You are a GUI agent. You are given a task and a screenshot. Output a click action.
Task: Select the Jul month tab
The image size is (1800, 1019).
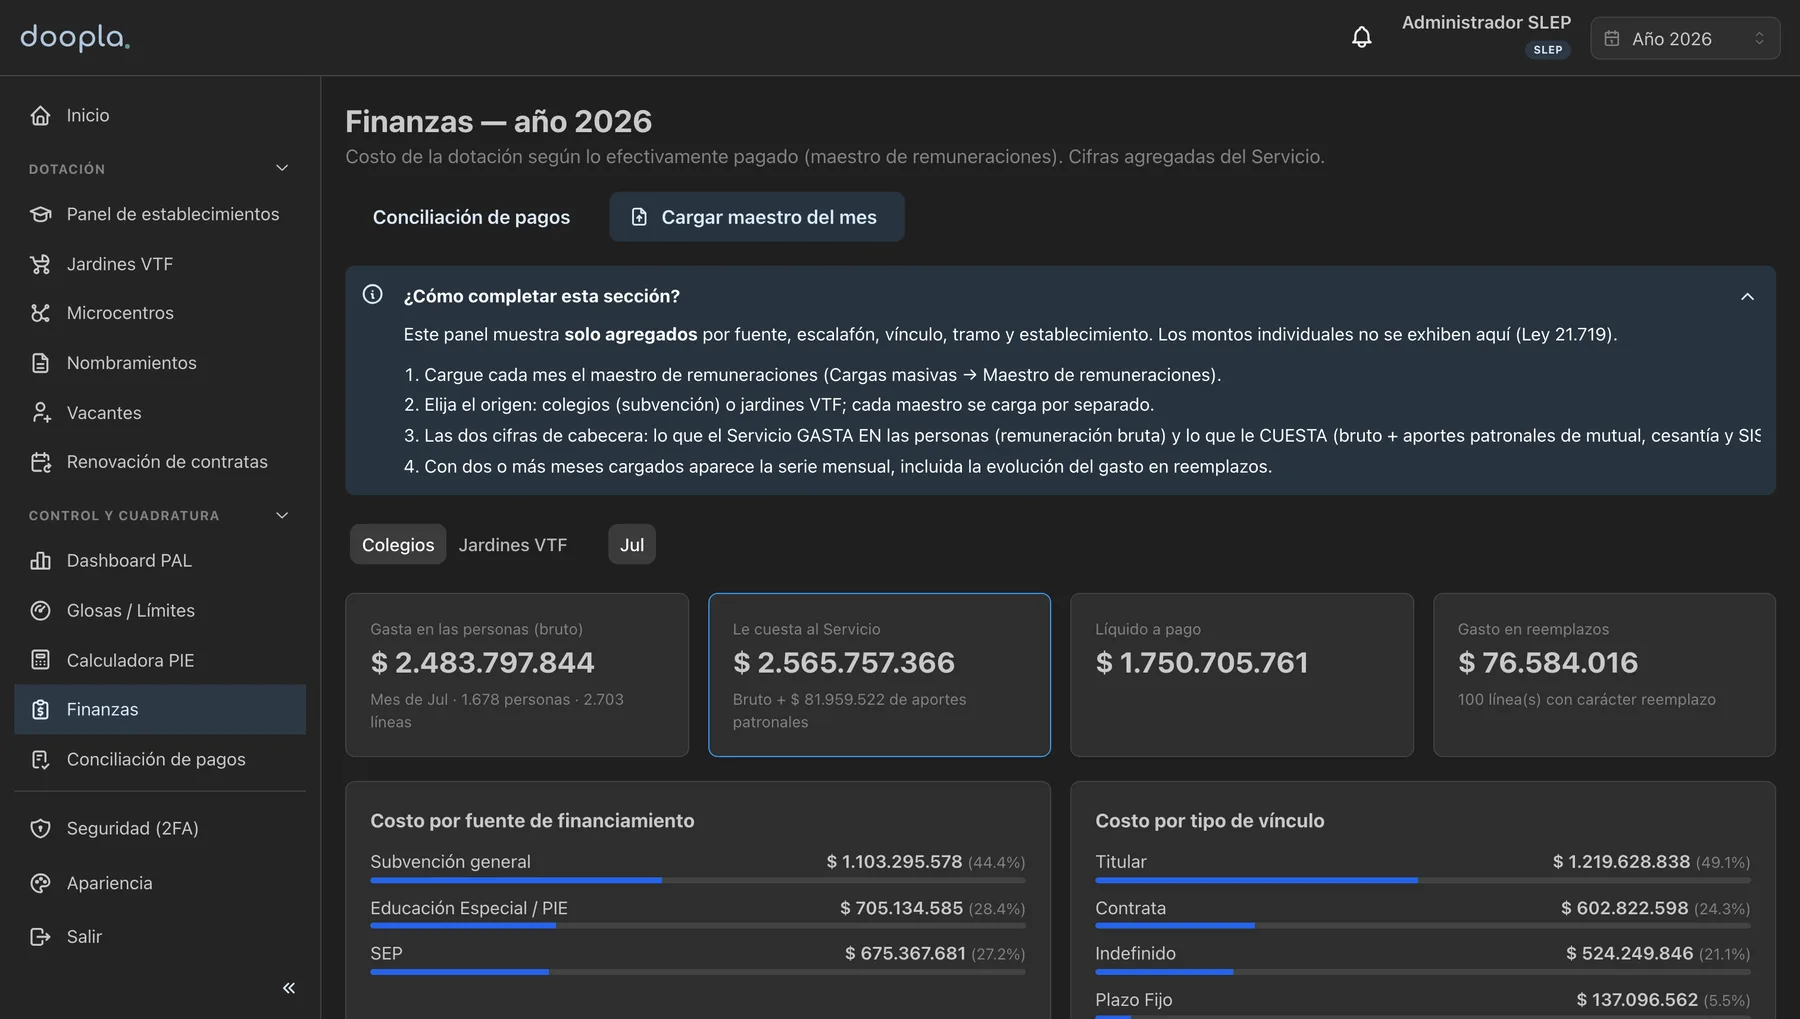coord(632,545)
